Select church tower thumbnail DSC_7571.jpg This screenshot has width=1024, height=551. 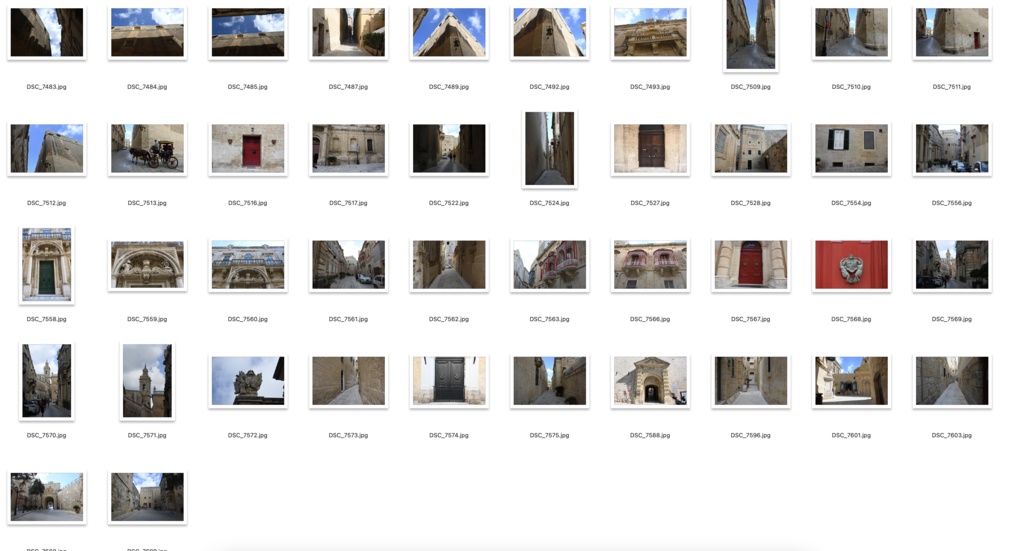[x=147, y=381]
